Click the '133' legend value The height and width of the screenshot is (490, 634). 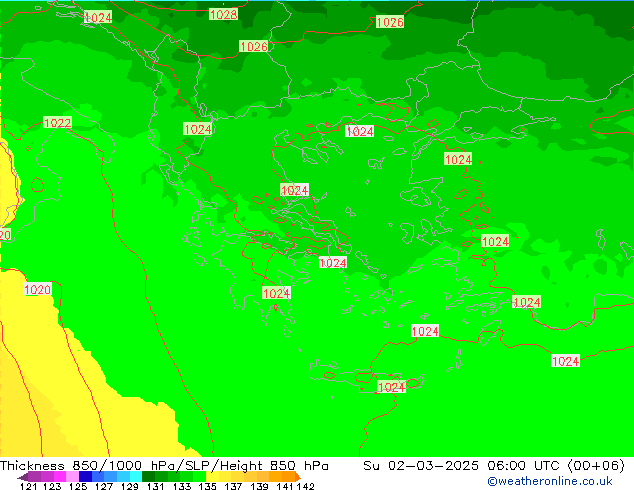pyautogui.click(x=182, y=486)
